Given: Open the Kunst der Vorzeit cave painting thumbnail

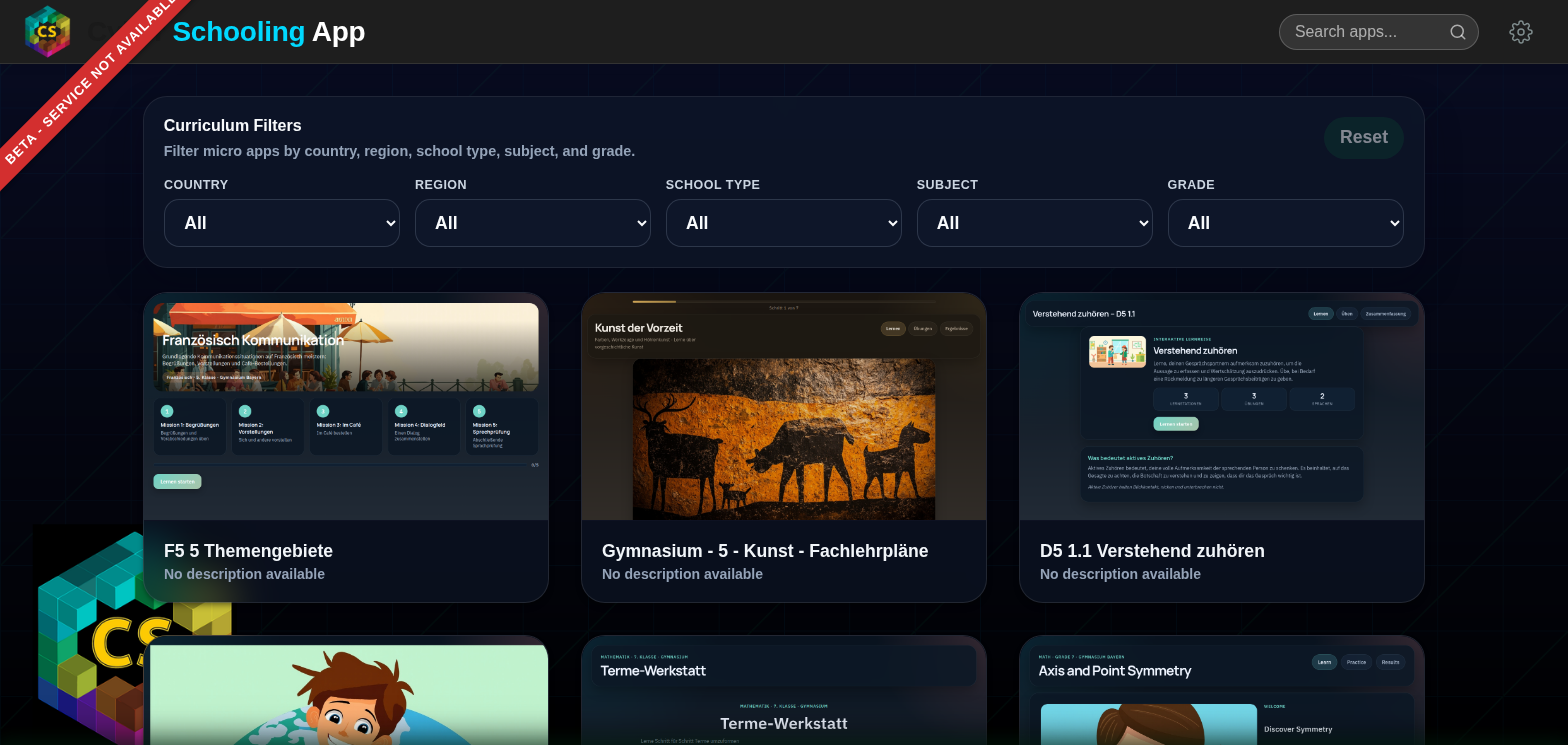Looking at the screenshot, I should (x=784, y=406).
